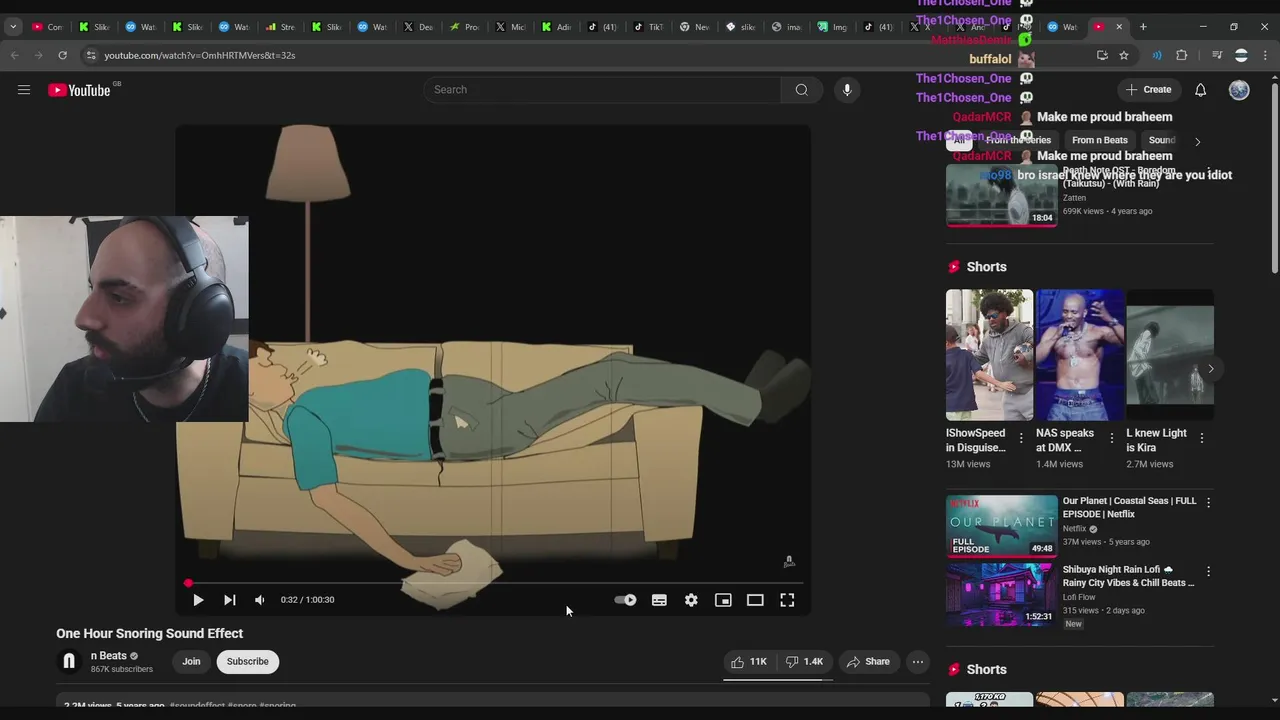
Task: Go to YouTube home via logo
Action: (x=79, y=90)
